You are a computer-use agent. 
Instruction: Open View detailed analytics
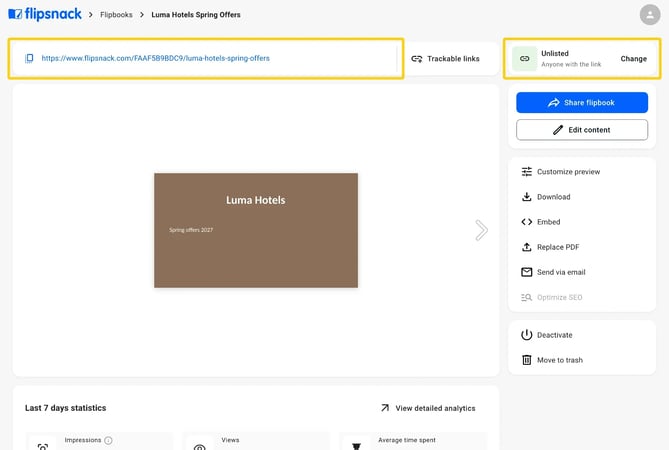click(428, 408)
